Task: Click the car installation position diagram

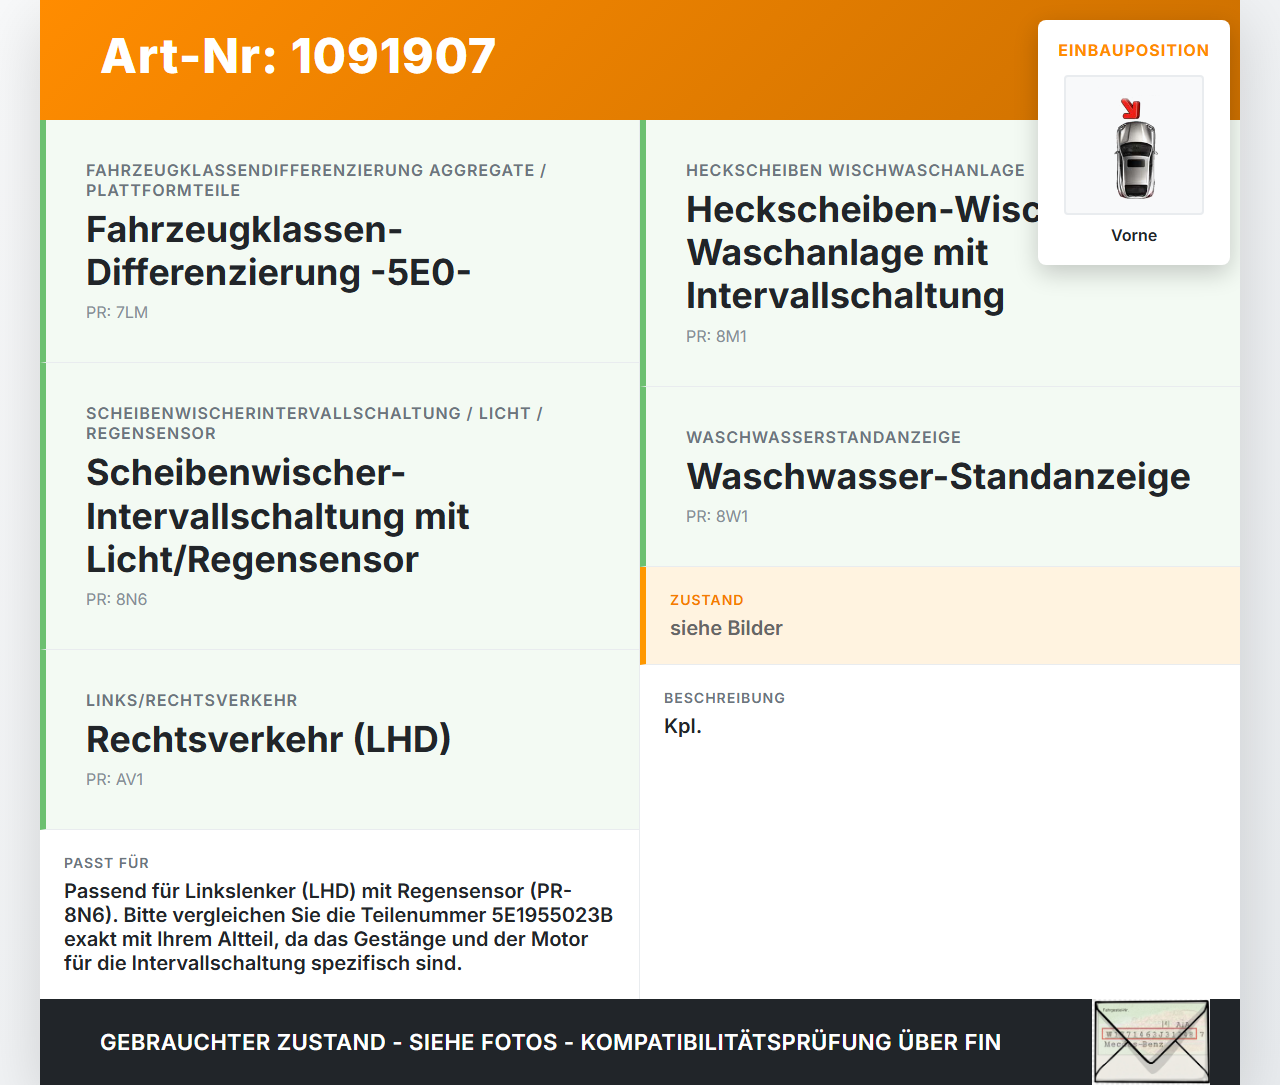Action: click(1134, 145)
